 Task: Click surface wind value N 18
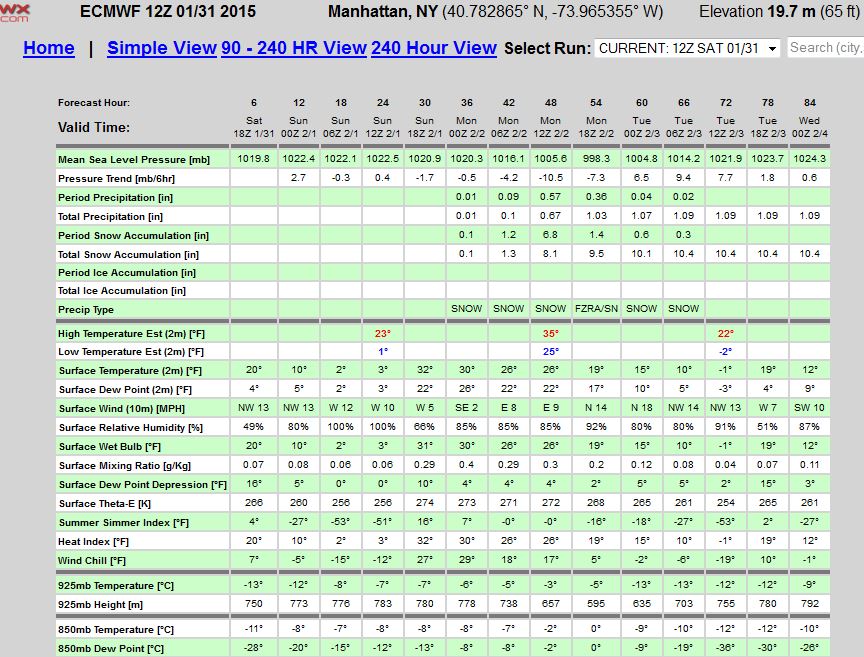pyautogui.click(x=641, y=408)
